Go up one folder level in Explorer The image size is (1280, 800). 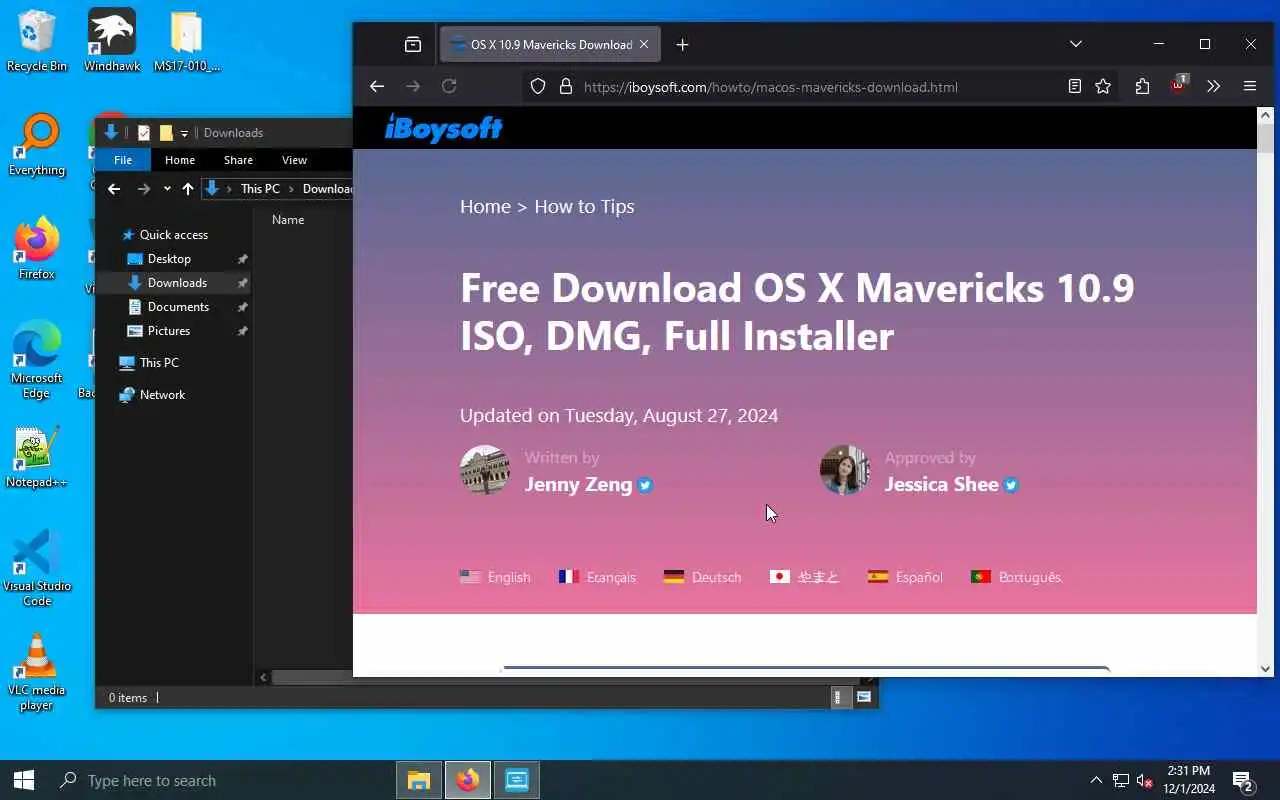(x=188, y=189)
